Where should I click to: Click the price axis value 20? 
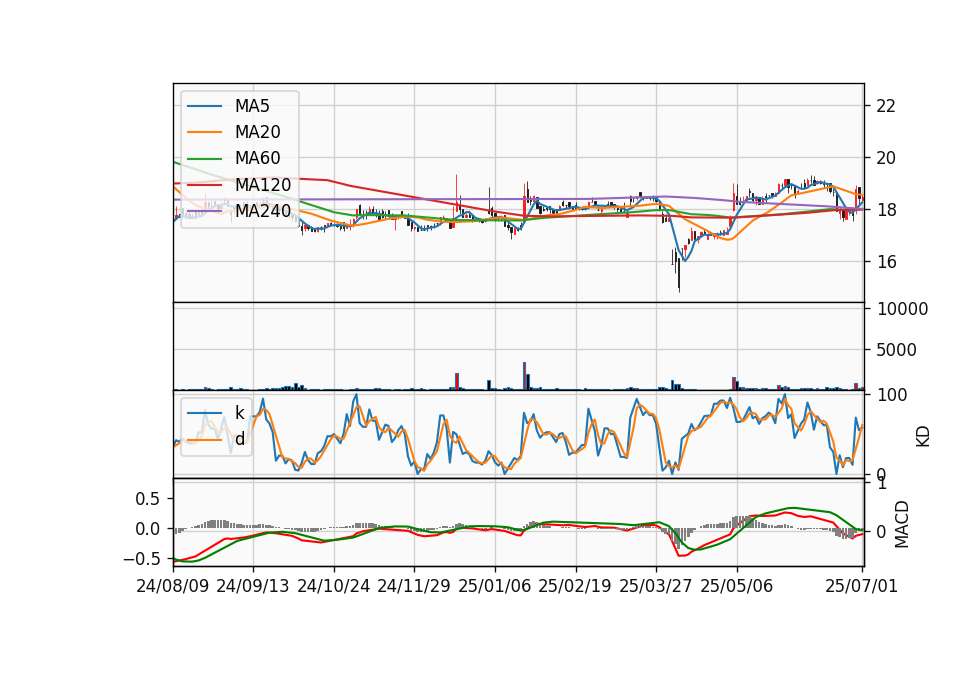[x=886, y=158]
